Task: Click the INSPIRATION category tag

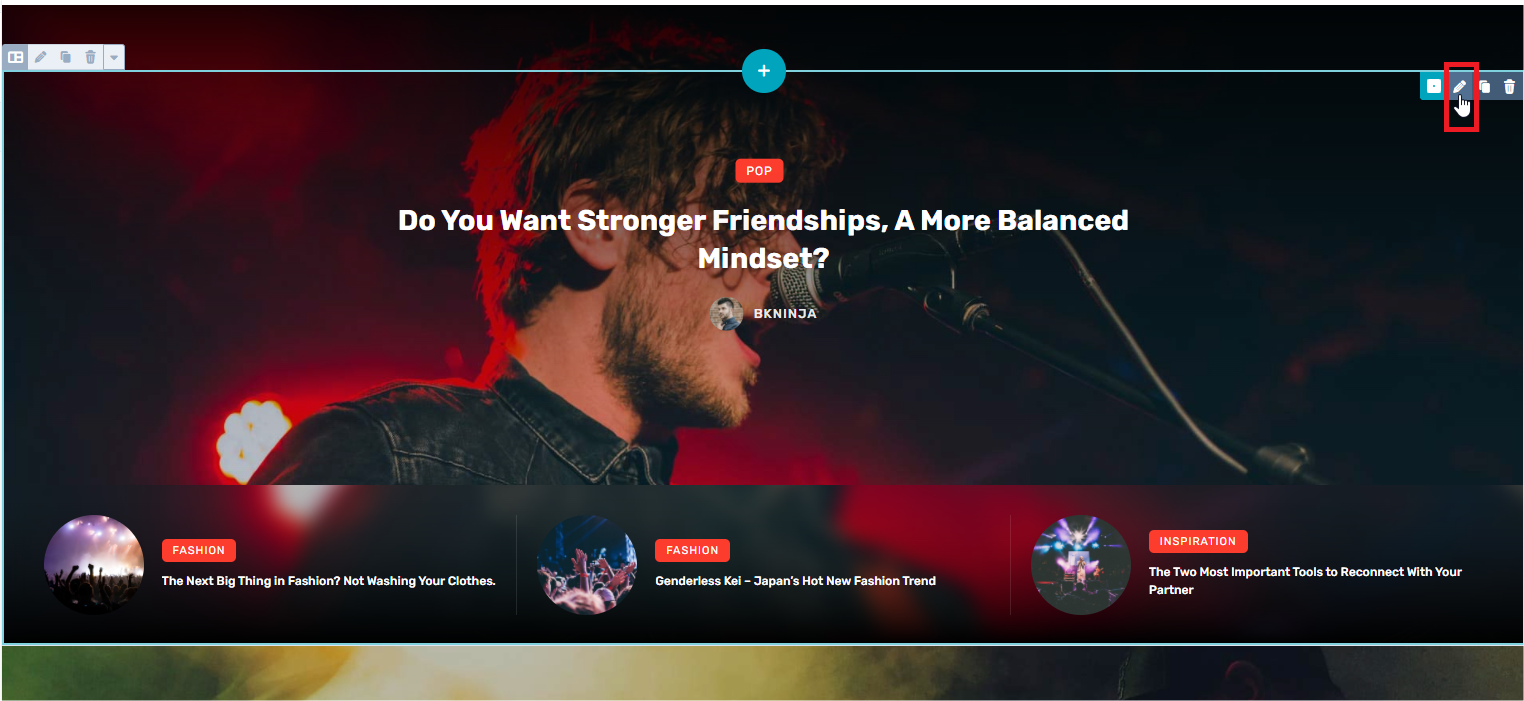Action: tap(1198, 541)
